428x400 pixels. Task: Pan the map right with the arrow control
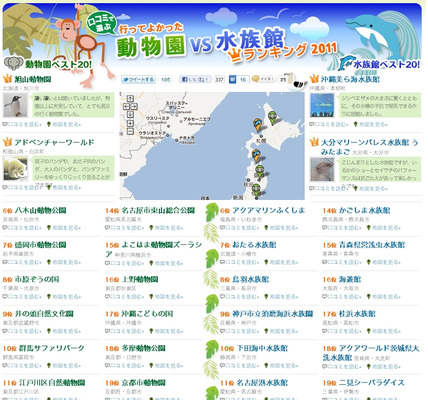(134, 106)
